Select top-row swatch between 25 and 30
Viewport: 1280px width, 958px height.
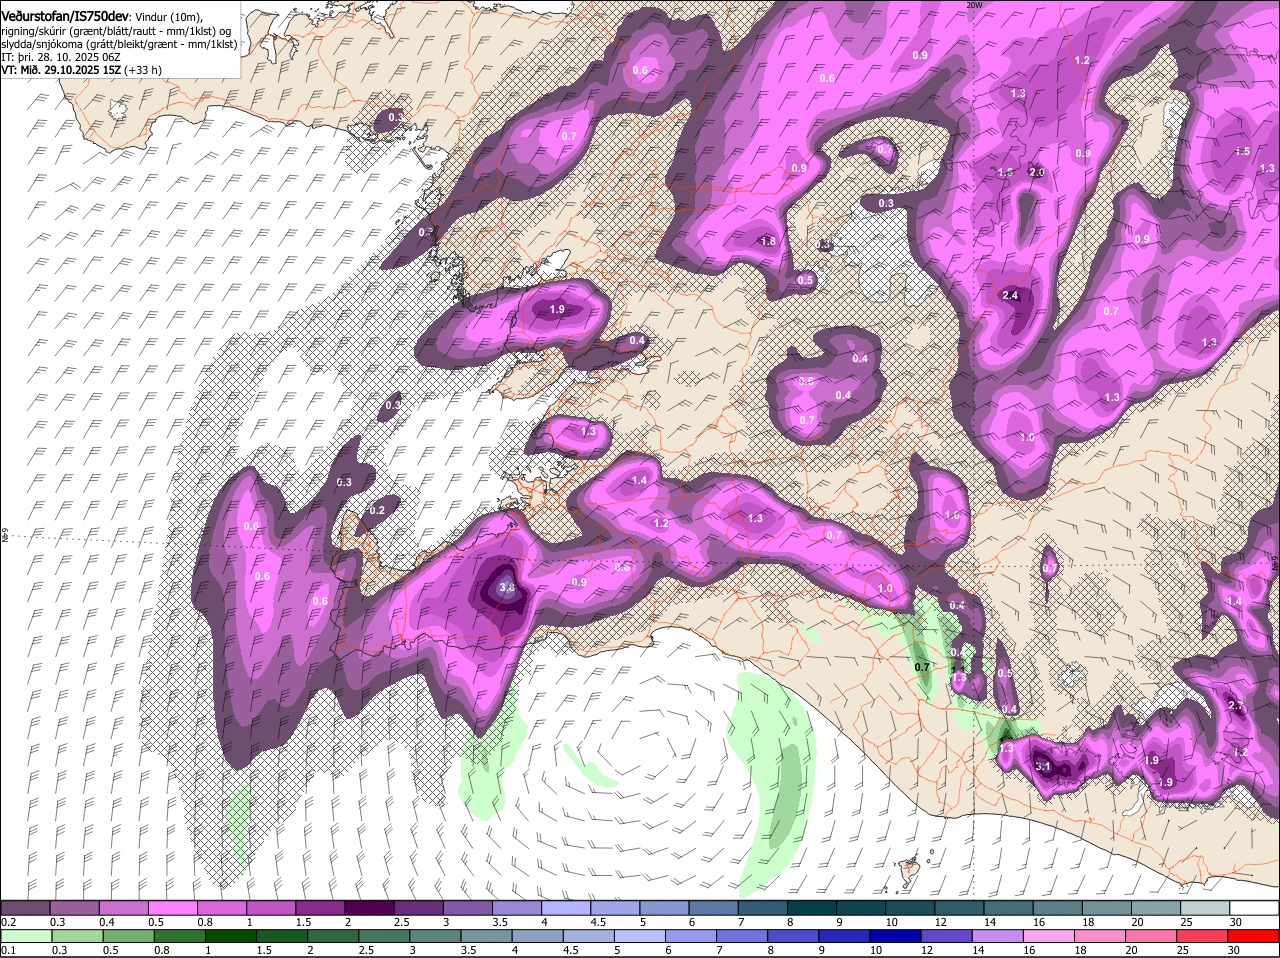(x=1206, y=907)
